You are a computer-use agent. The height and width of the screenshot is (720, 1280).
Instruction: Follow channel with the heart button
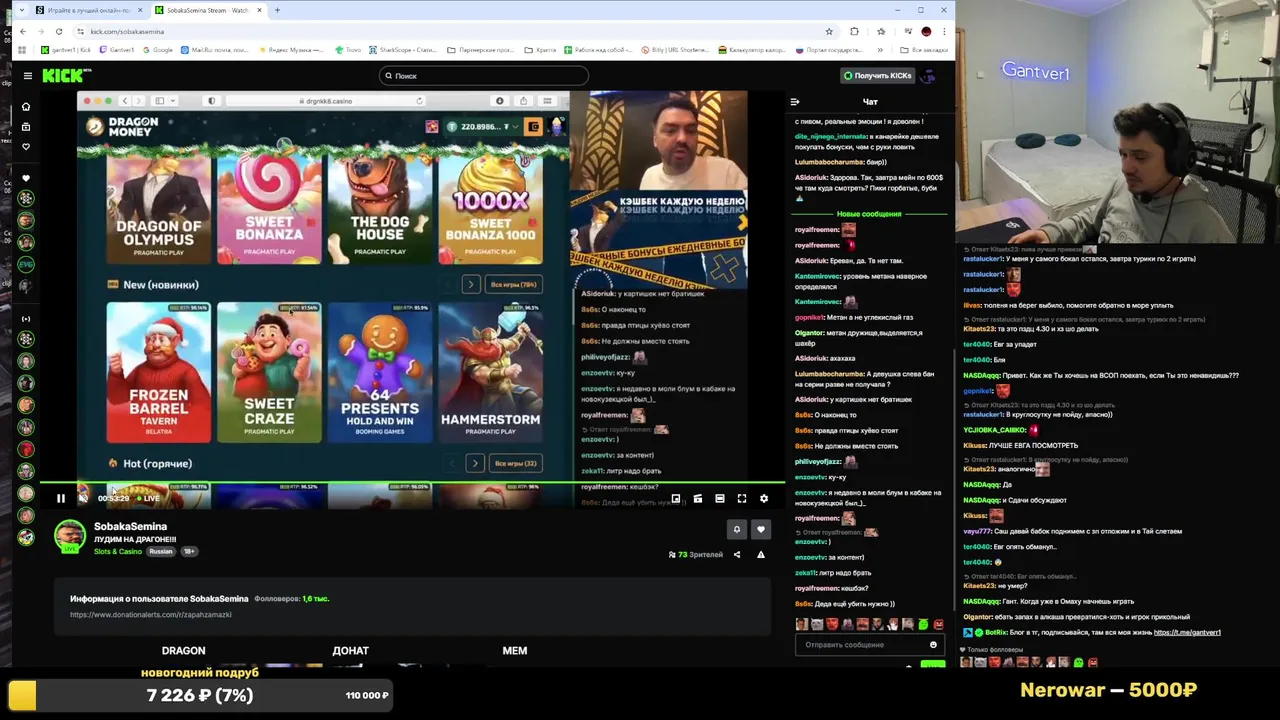coord(761,529)
